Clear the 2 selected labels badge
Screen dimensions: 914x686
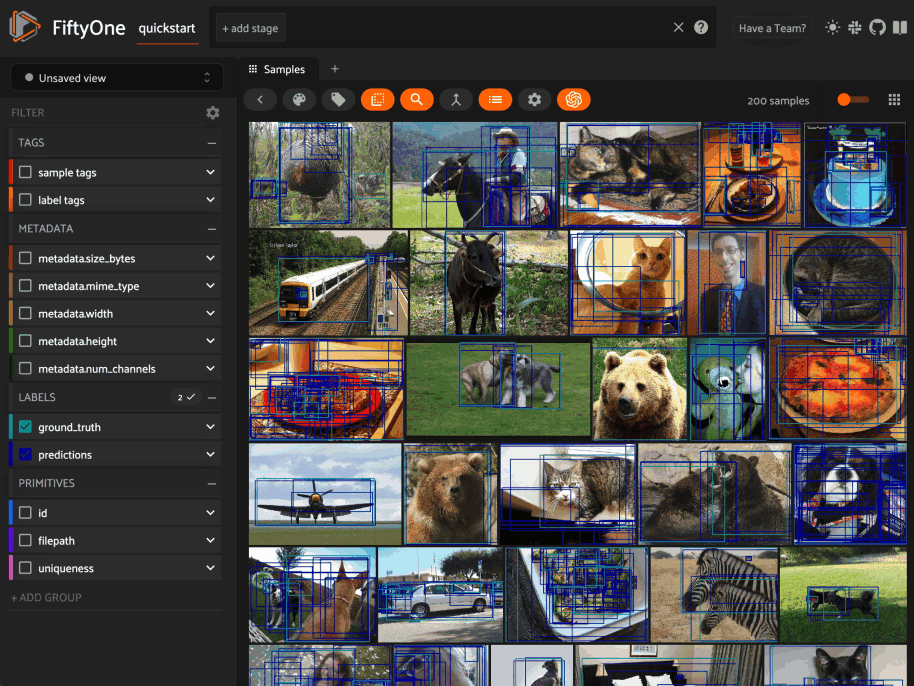pos(186,397)
